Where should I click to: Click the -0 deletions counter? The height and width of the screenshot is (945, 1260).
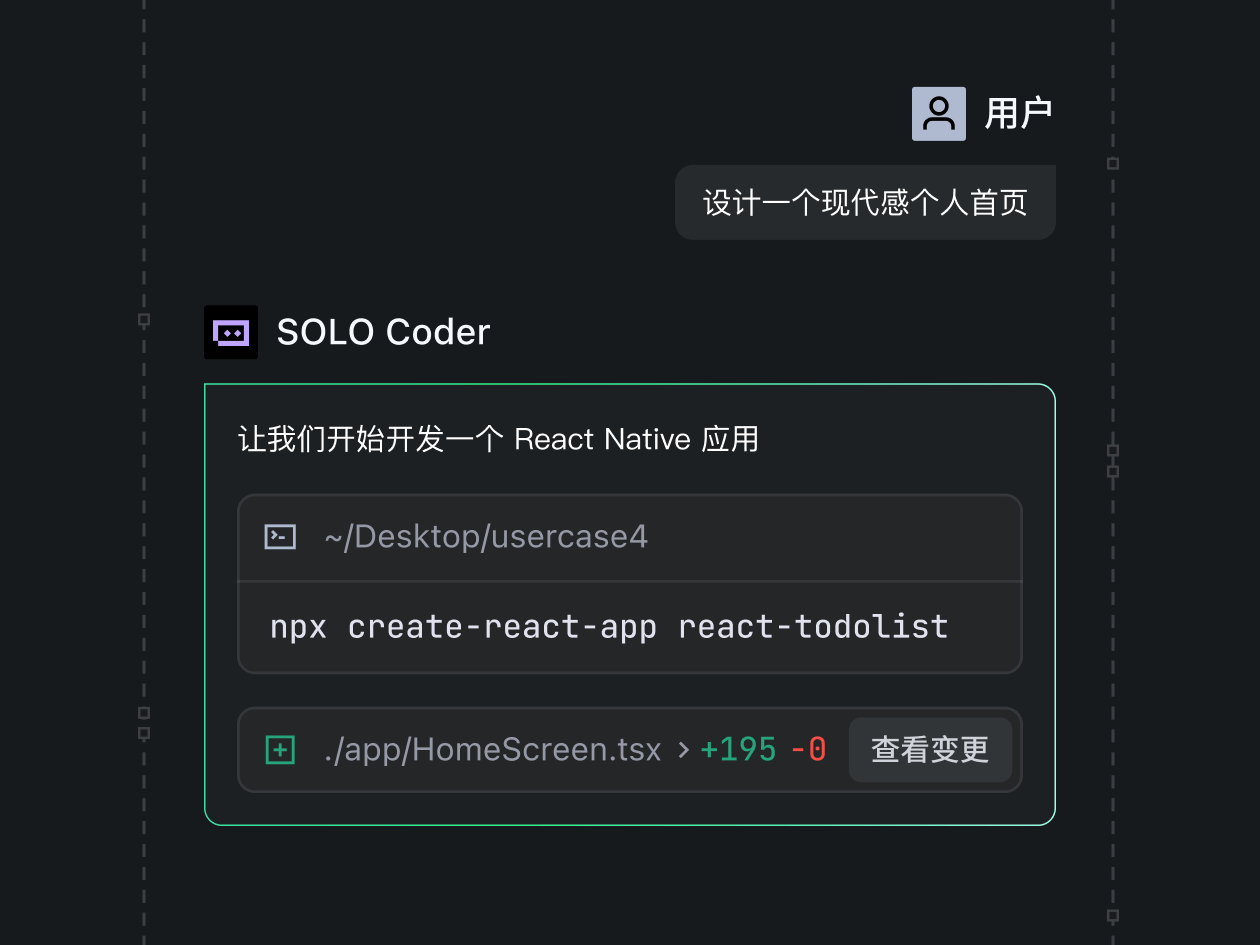click(808, 749)
